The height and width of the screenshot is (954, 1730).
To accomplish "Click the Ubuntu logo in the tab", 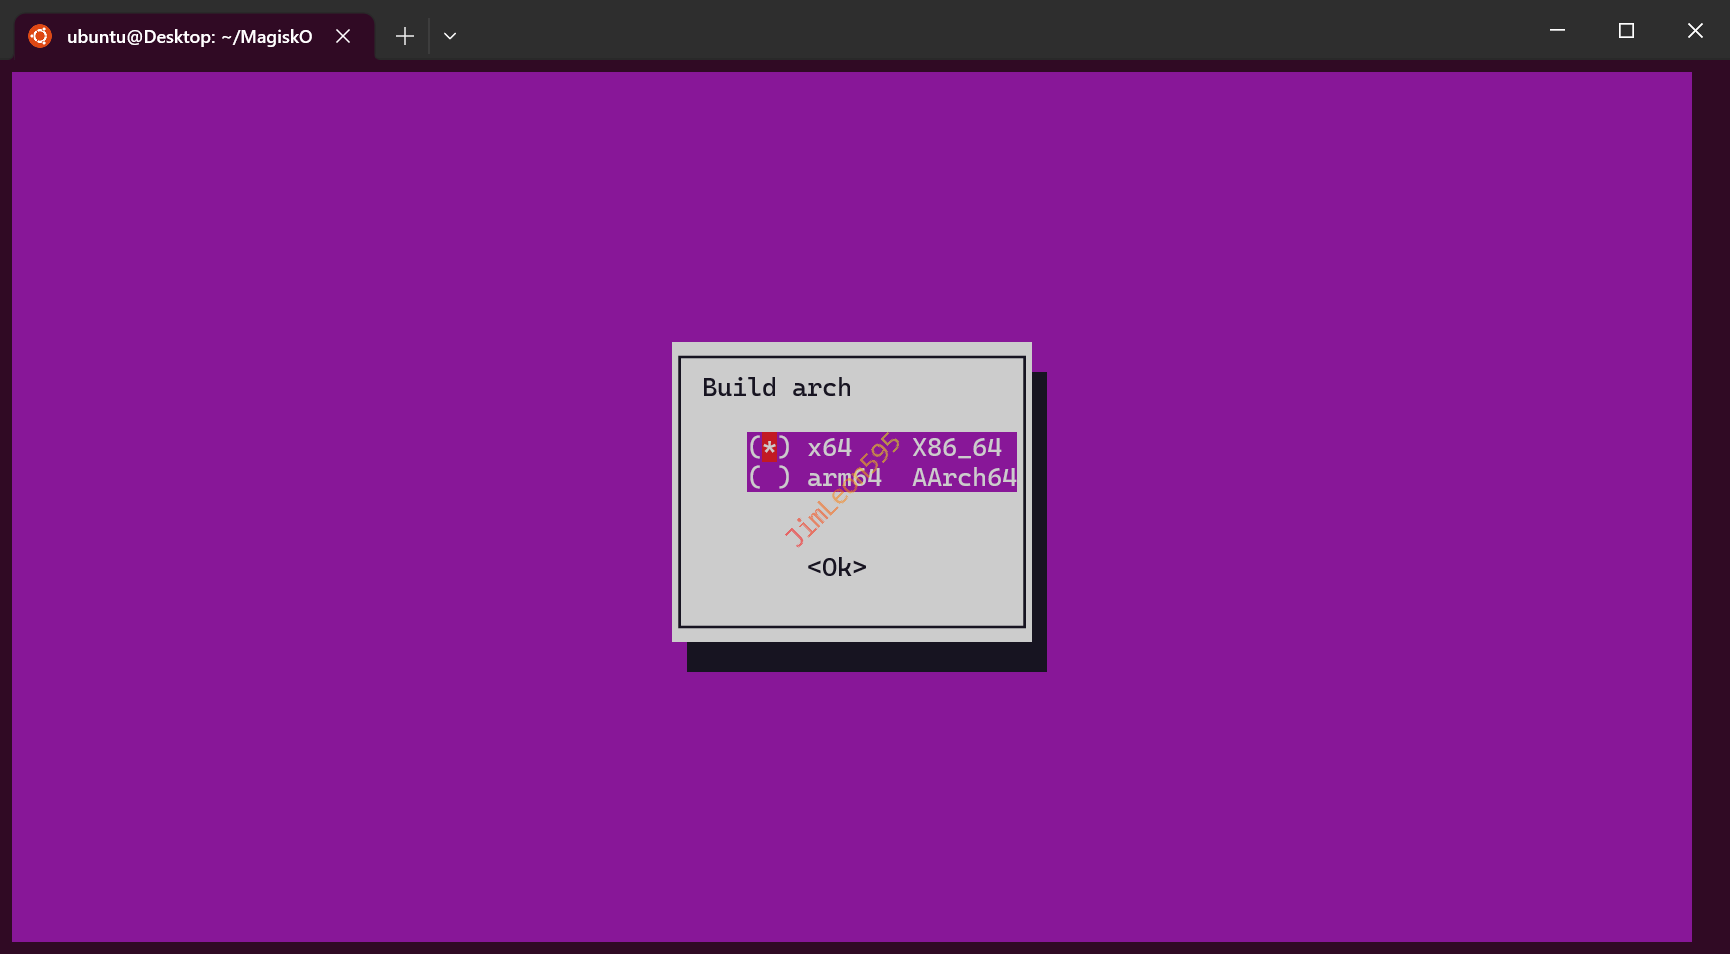I will tap(40, 36).
